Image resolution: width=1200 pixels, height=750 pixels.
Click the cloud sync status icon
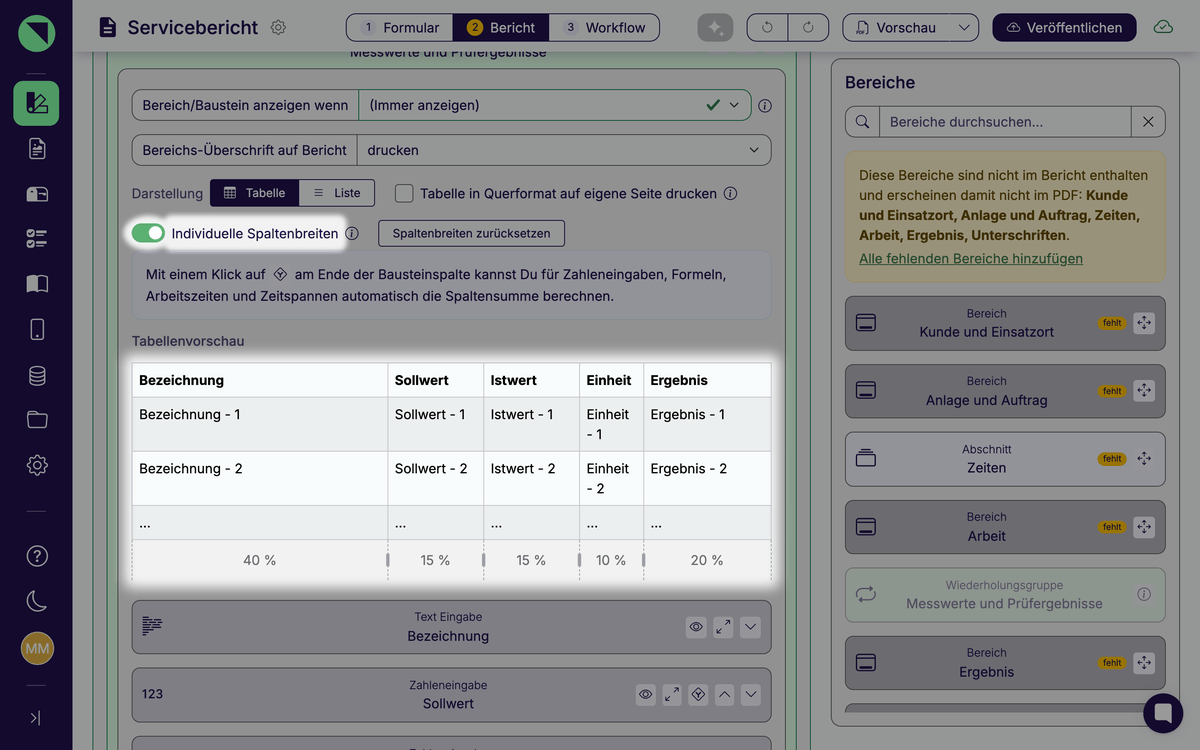coord(1163,28)
